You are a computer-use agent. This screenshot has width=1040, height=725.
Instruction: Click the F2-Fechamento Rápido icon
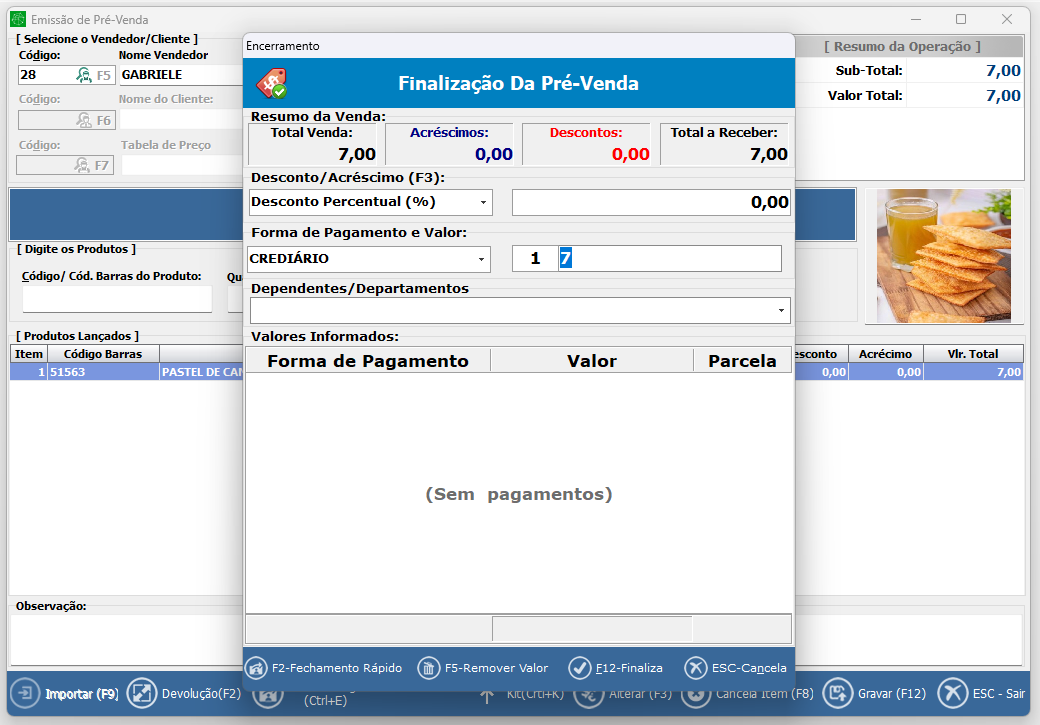(x=256, y=668)
